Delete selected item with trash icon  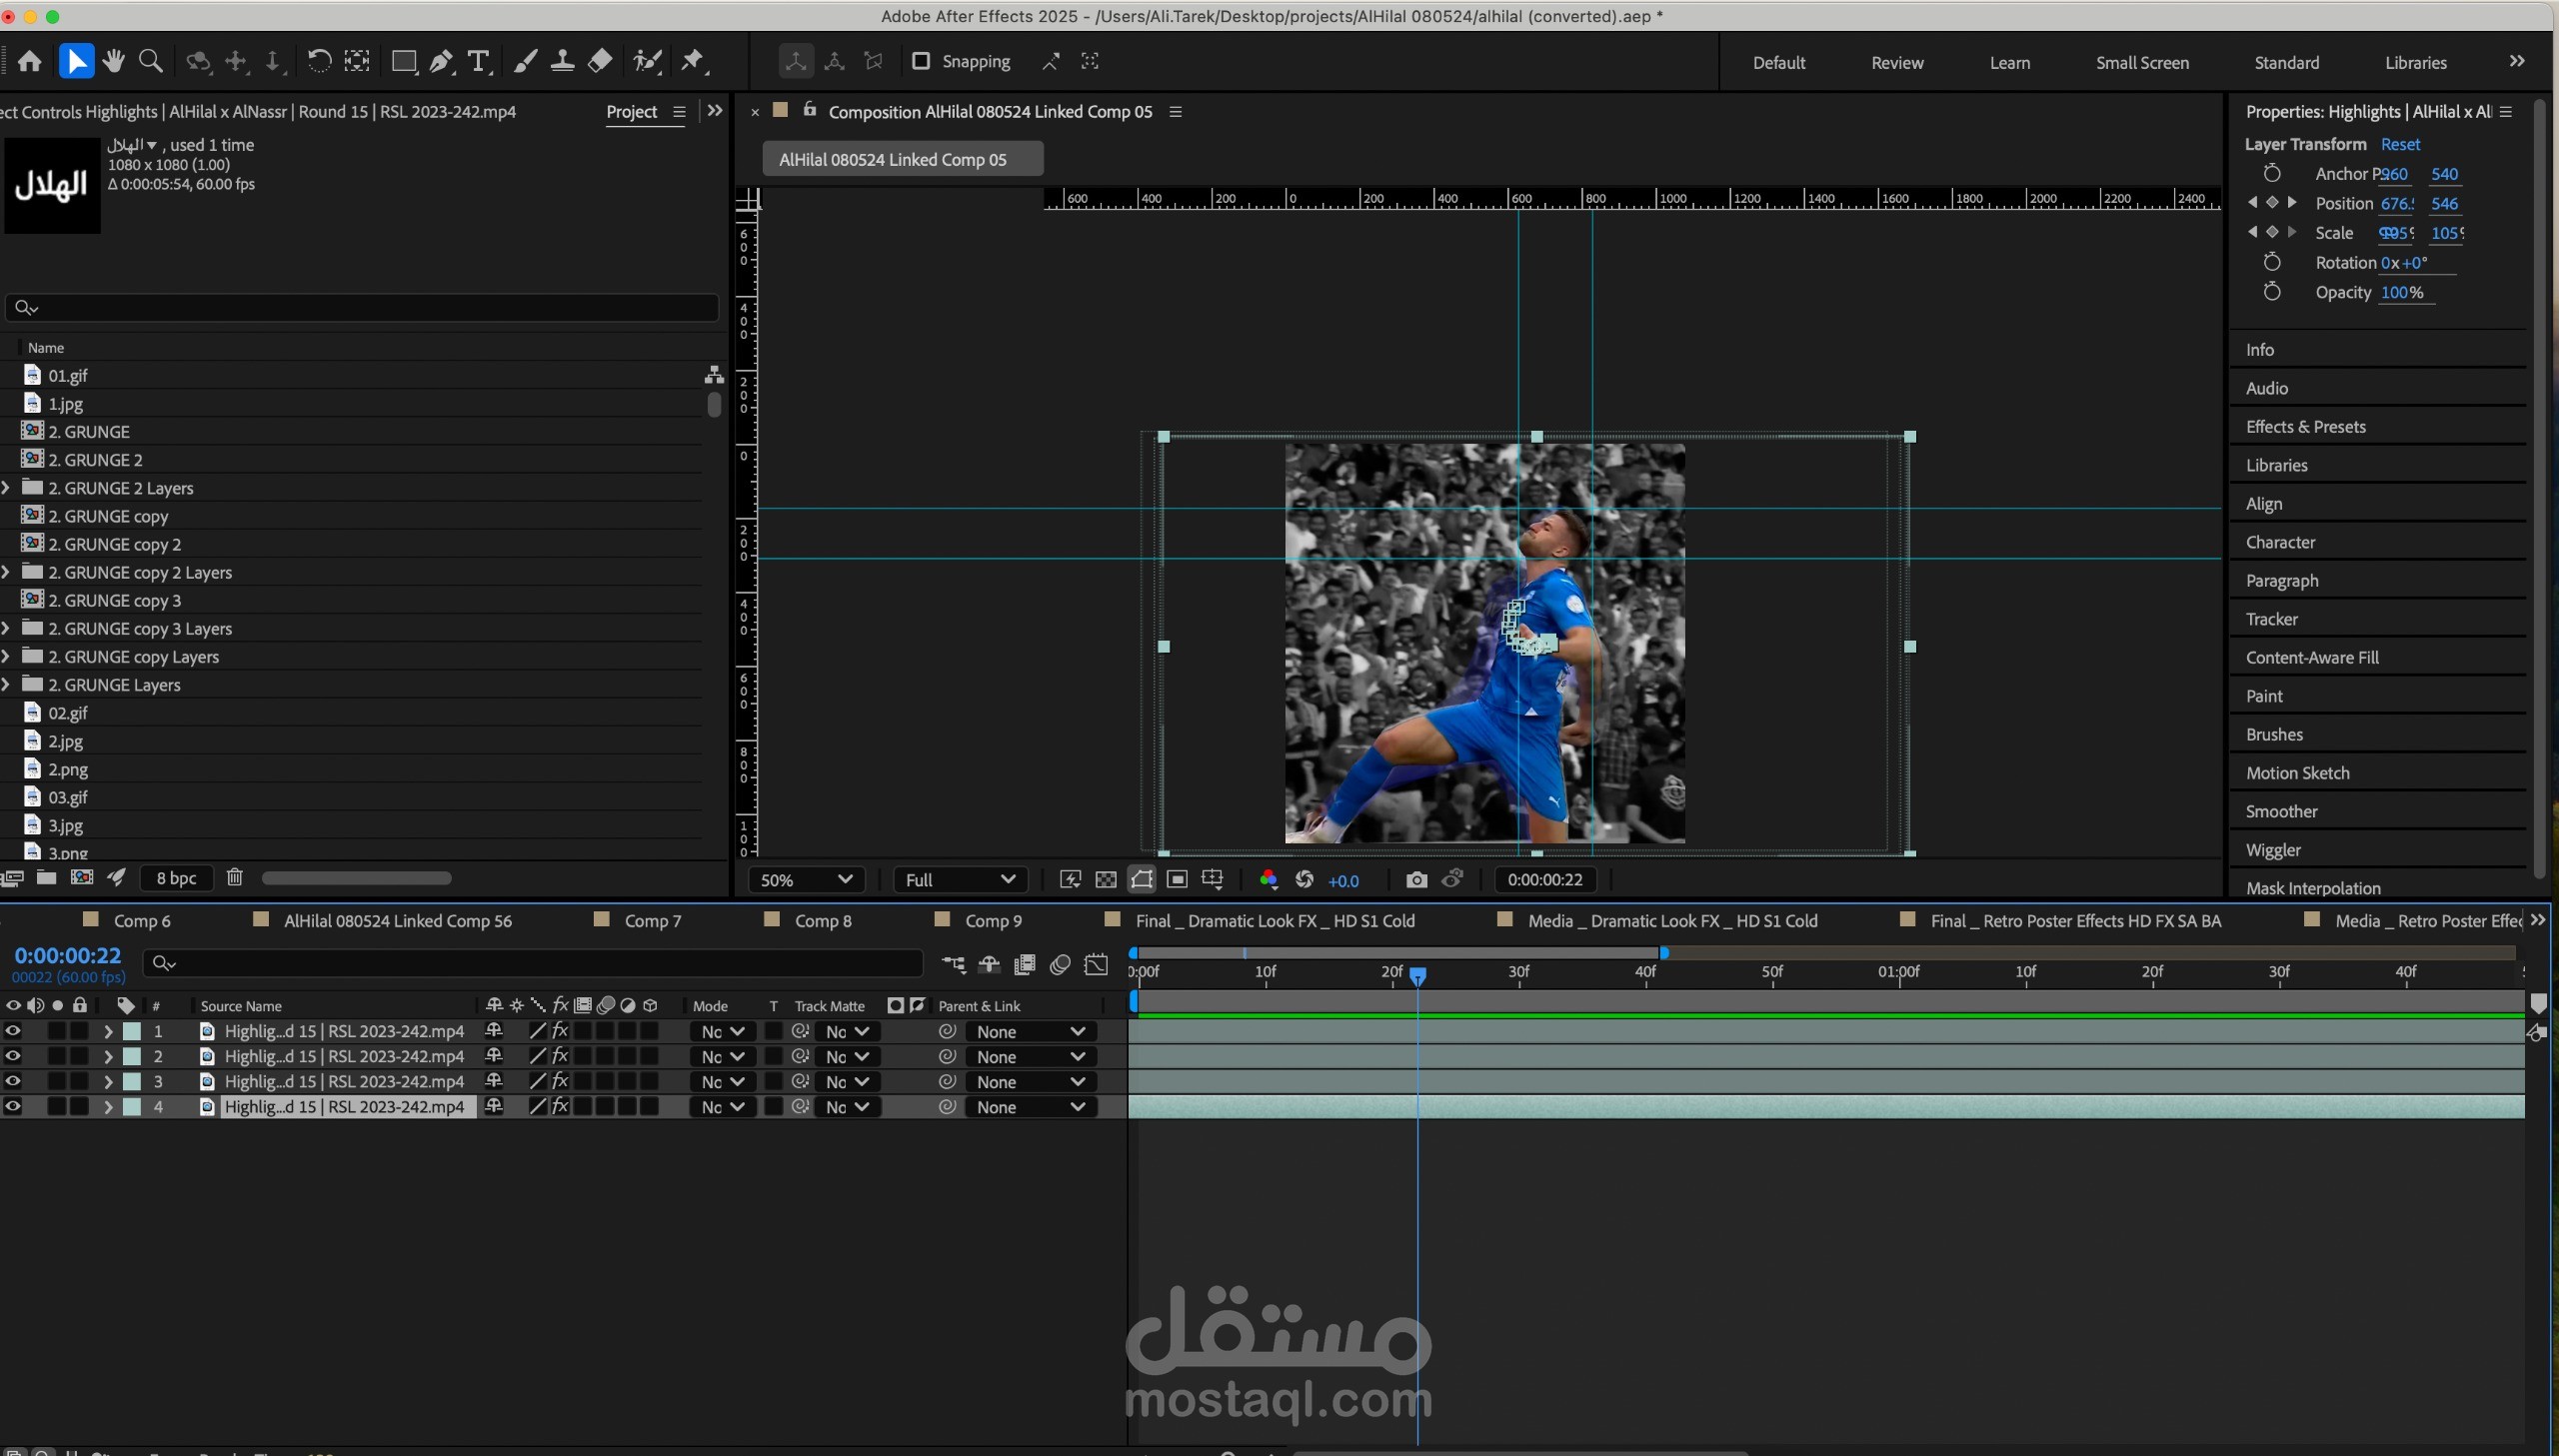pos(234,877)
